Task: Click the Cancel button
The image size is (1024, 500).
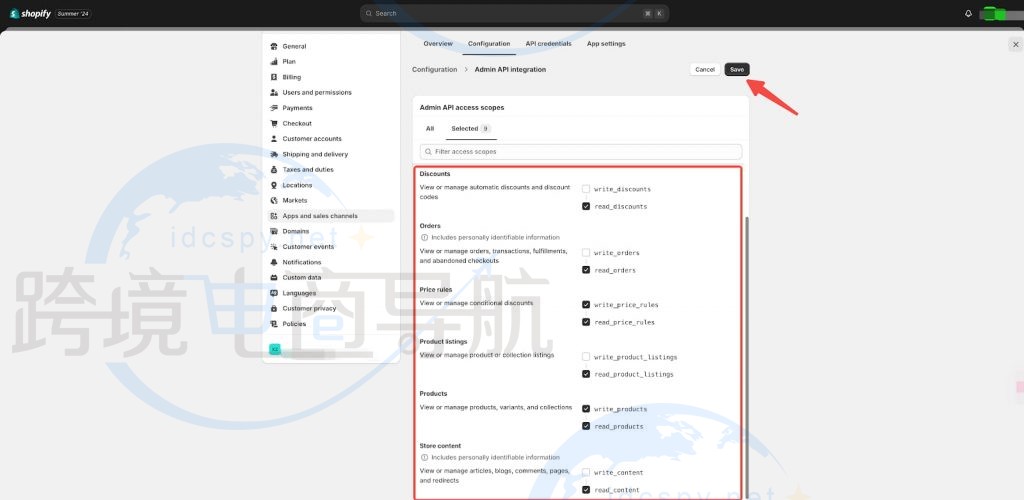Action: point(705,69)
